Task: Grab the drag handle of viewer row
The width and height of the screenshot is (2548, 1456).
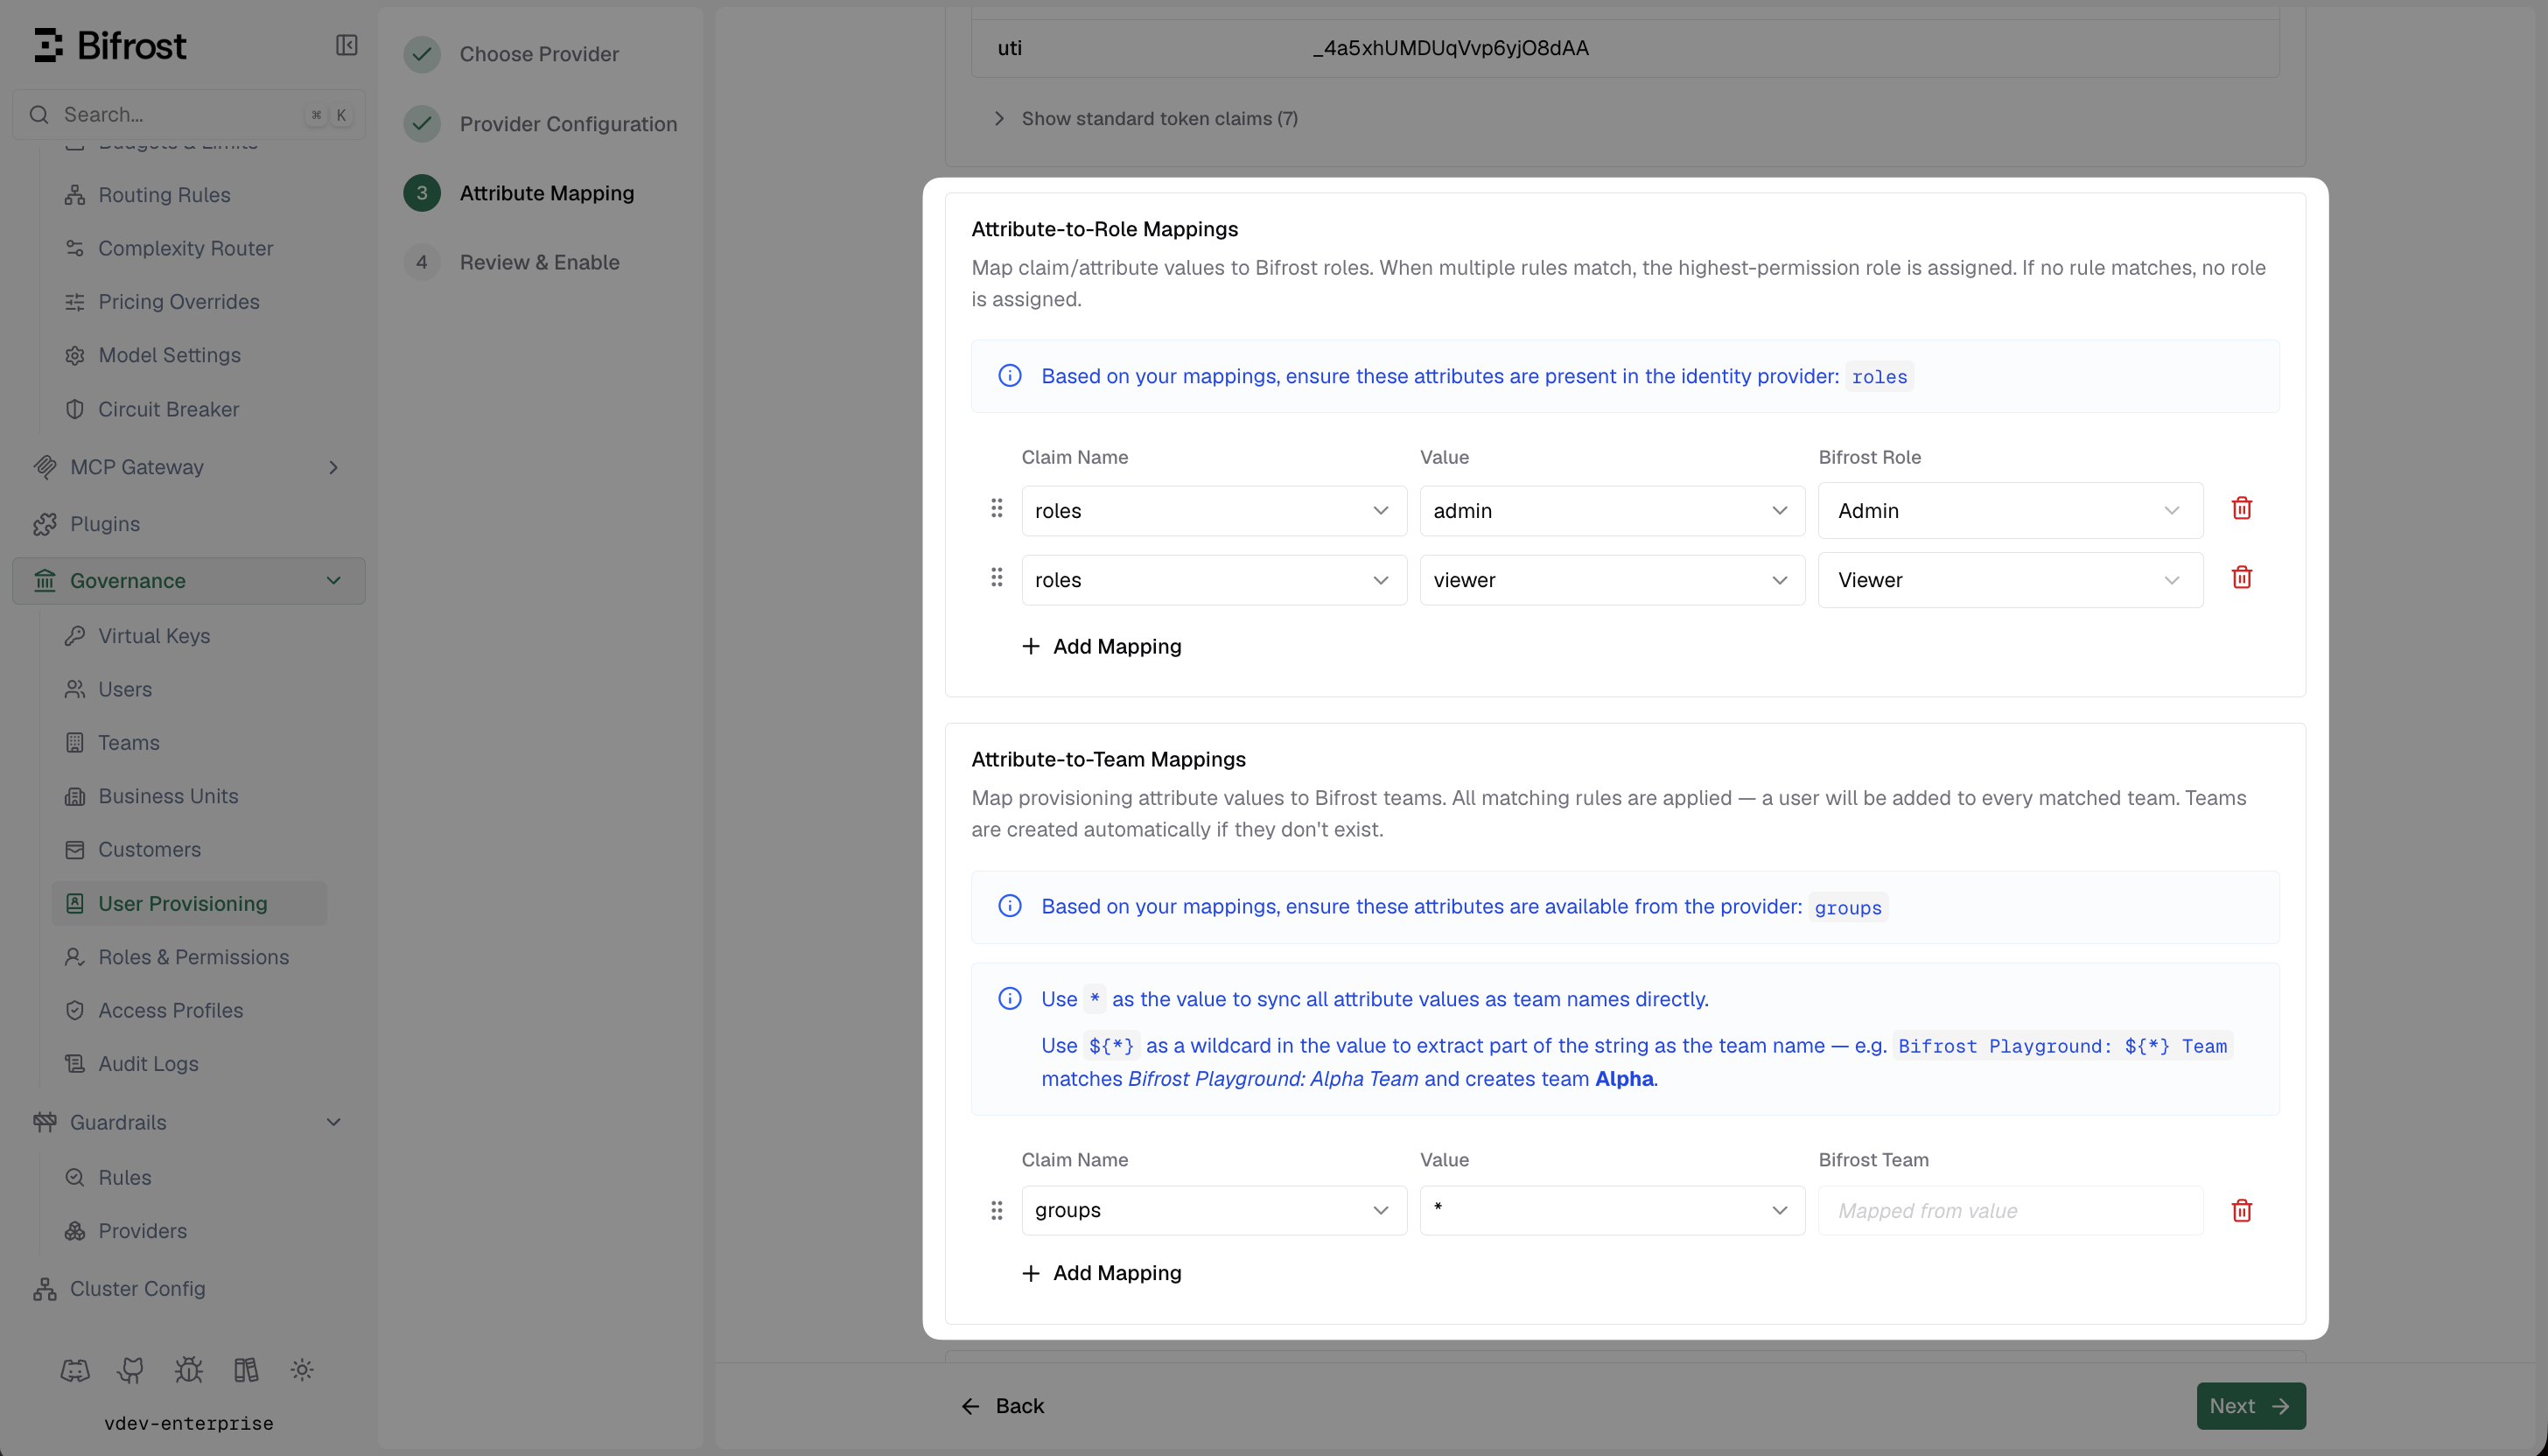Action: (x=996, y=578)
